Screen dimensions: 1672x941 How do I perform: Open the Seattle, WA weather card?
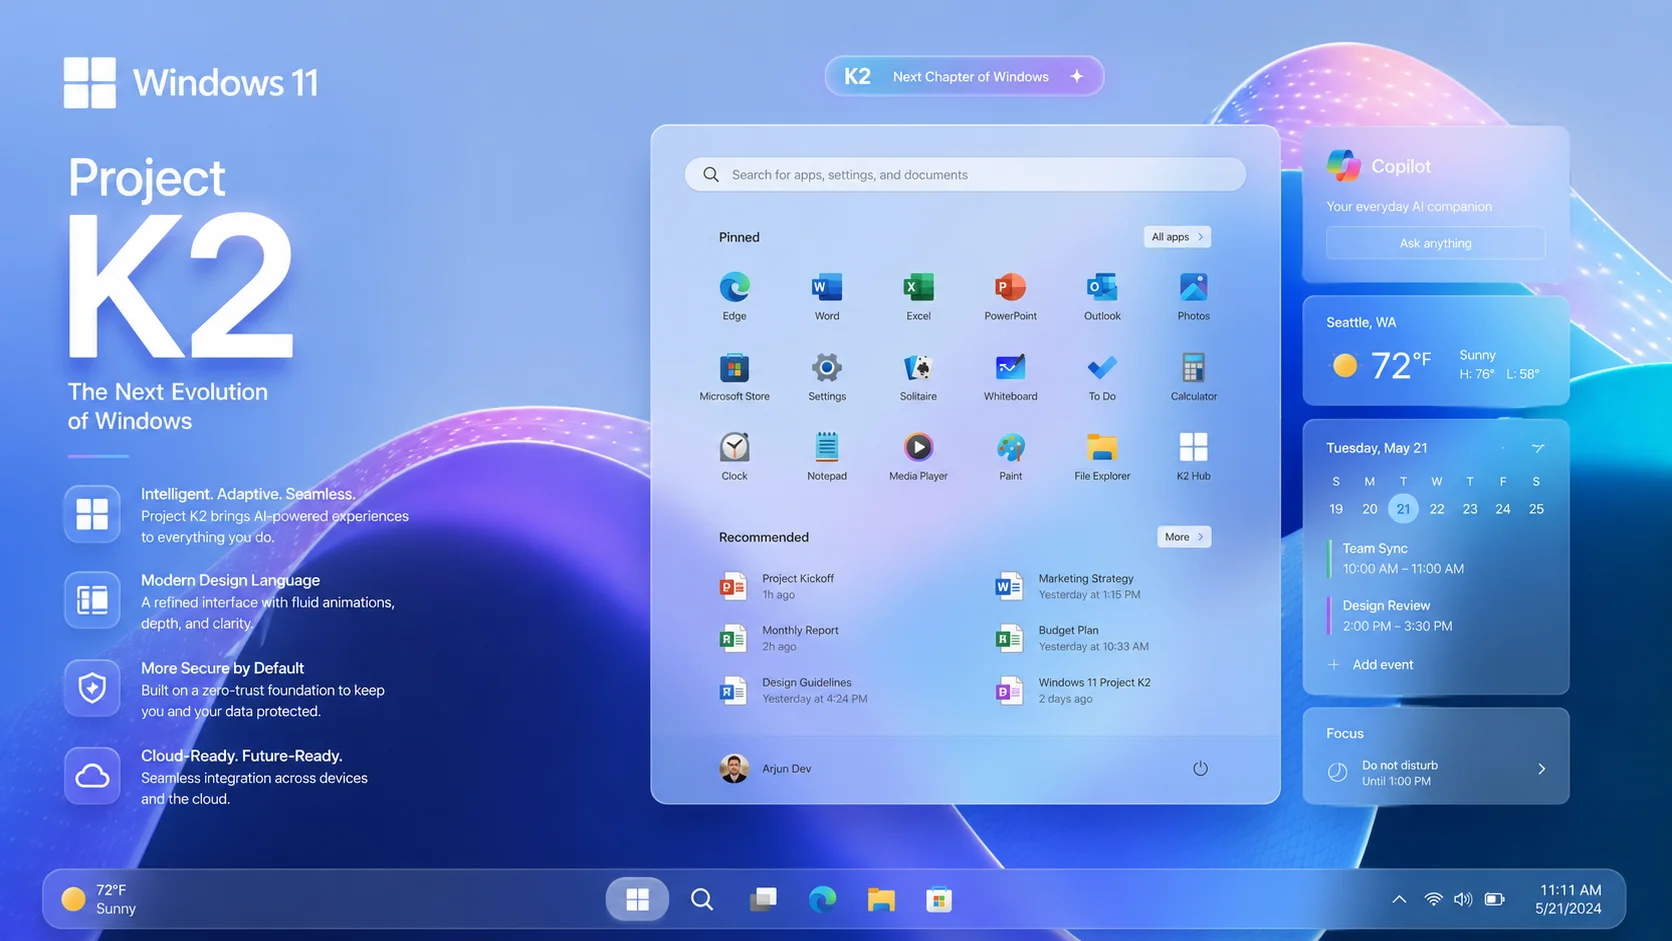pyautogui.click(x=1435, y=350)
